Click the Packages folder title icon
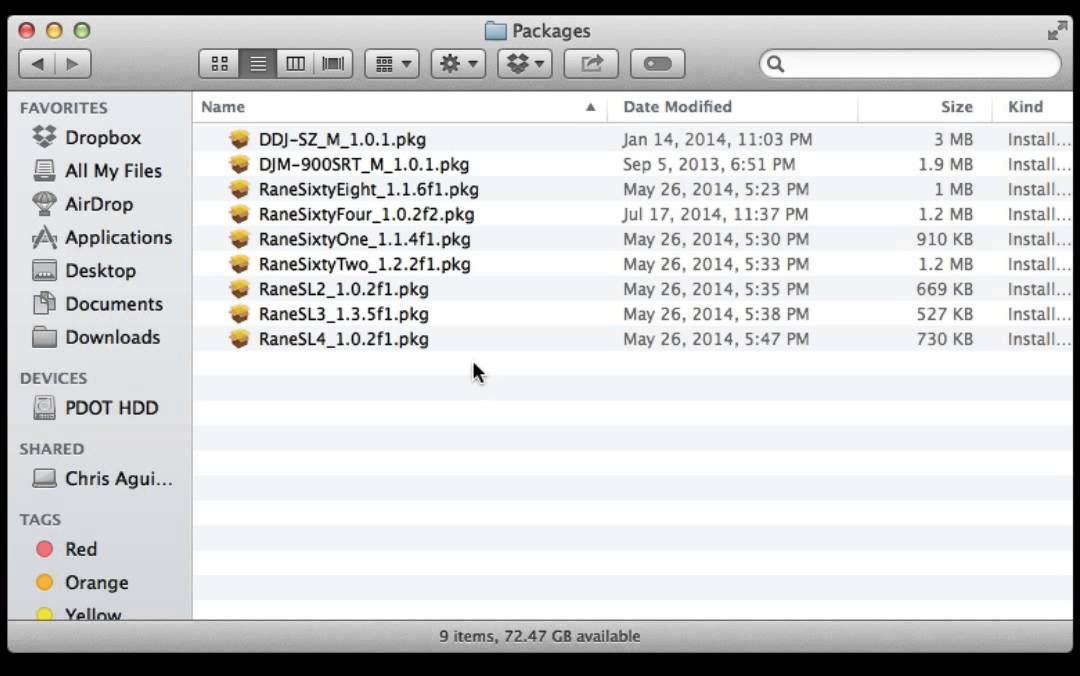 pyautogui.click(x=495, y=30)
